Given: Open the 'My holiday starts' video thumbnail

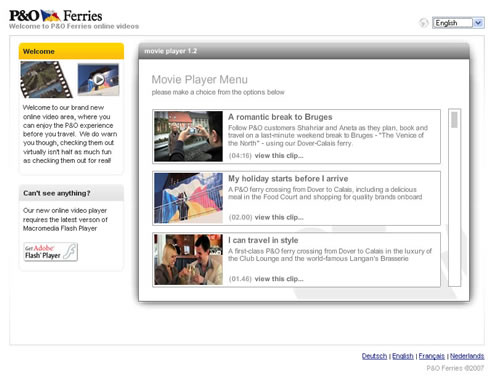Looking at the screenshot, I should (x=188, y=198).
